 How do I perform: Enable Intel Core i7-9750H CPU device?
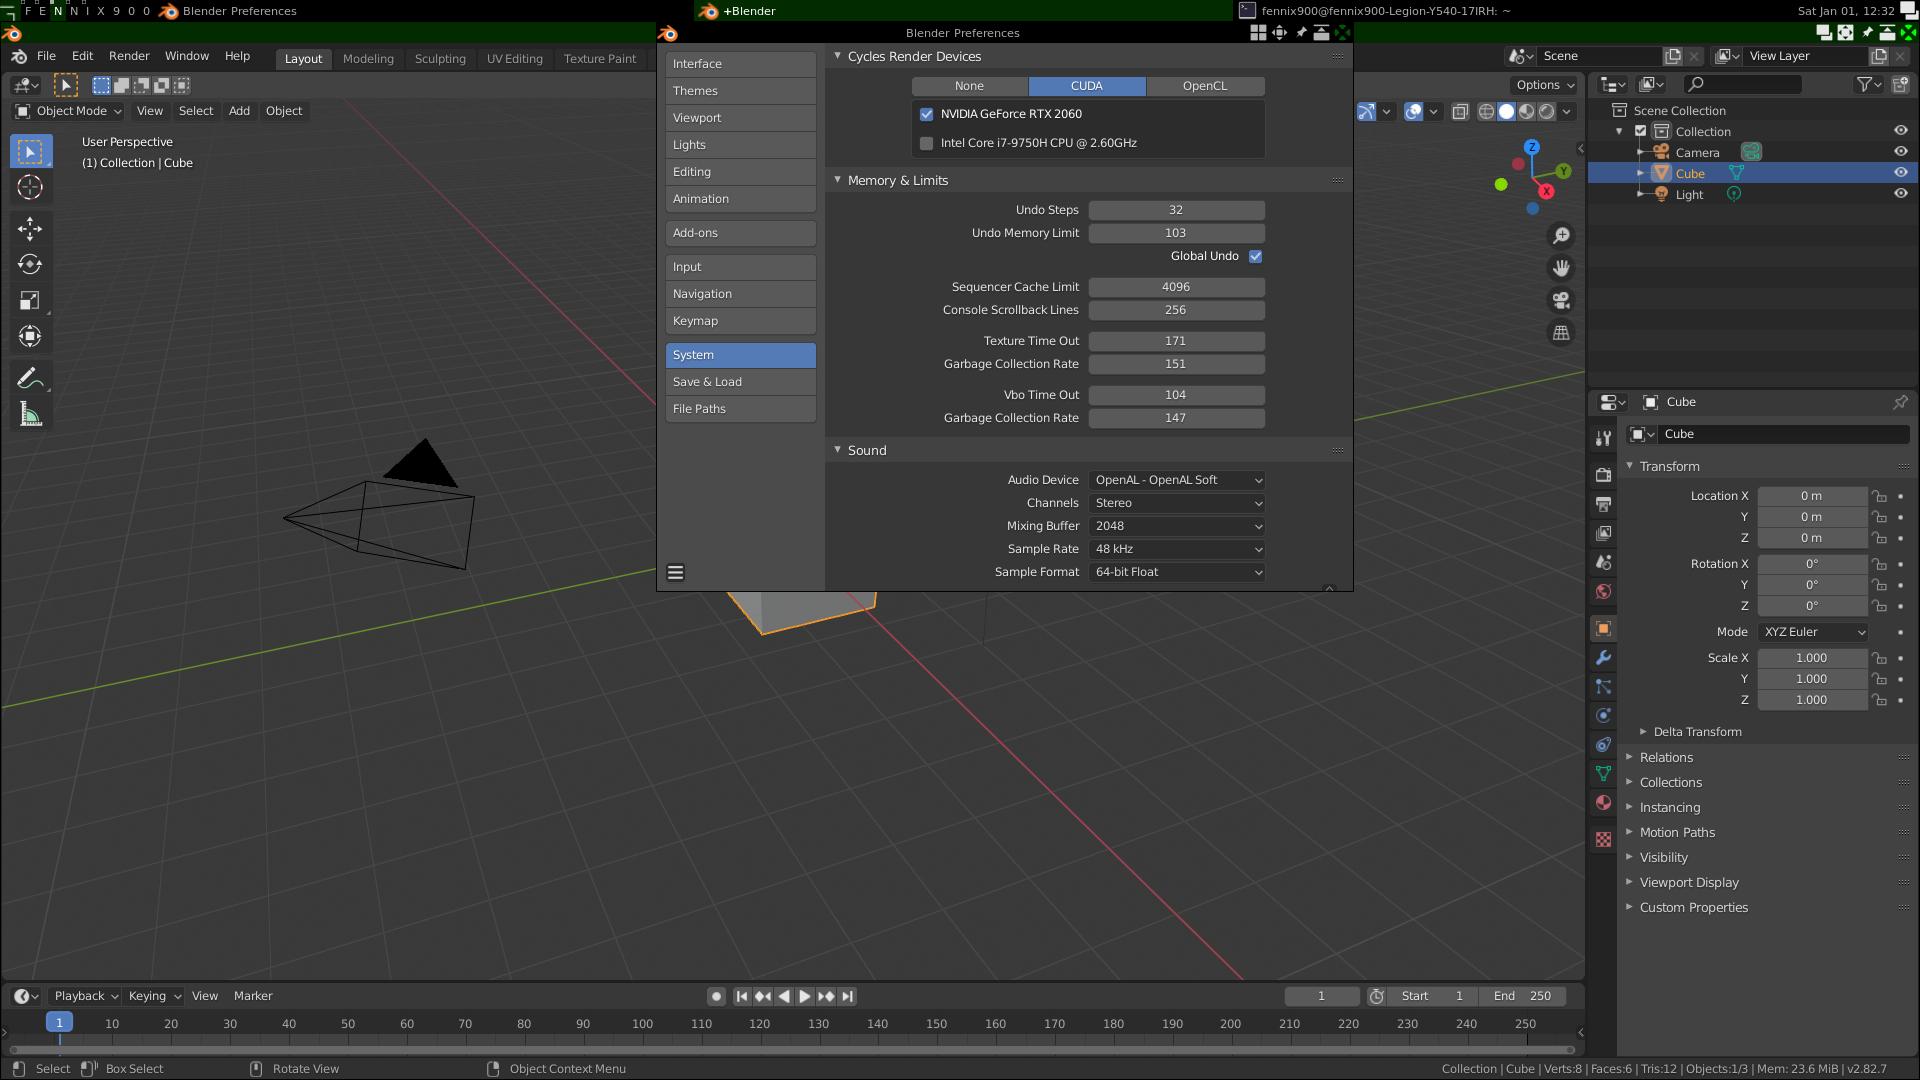[x=926, y=143]
